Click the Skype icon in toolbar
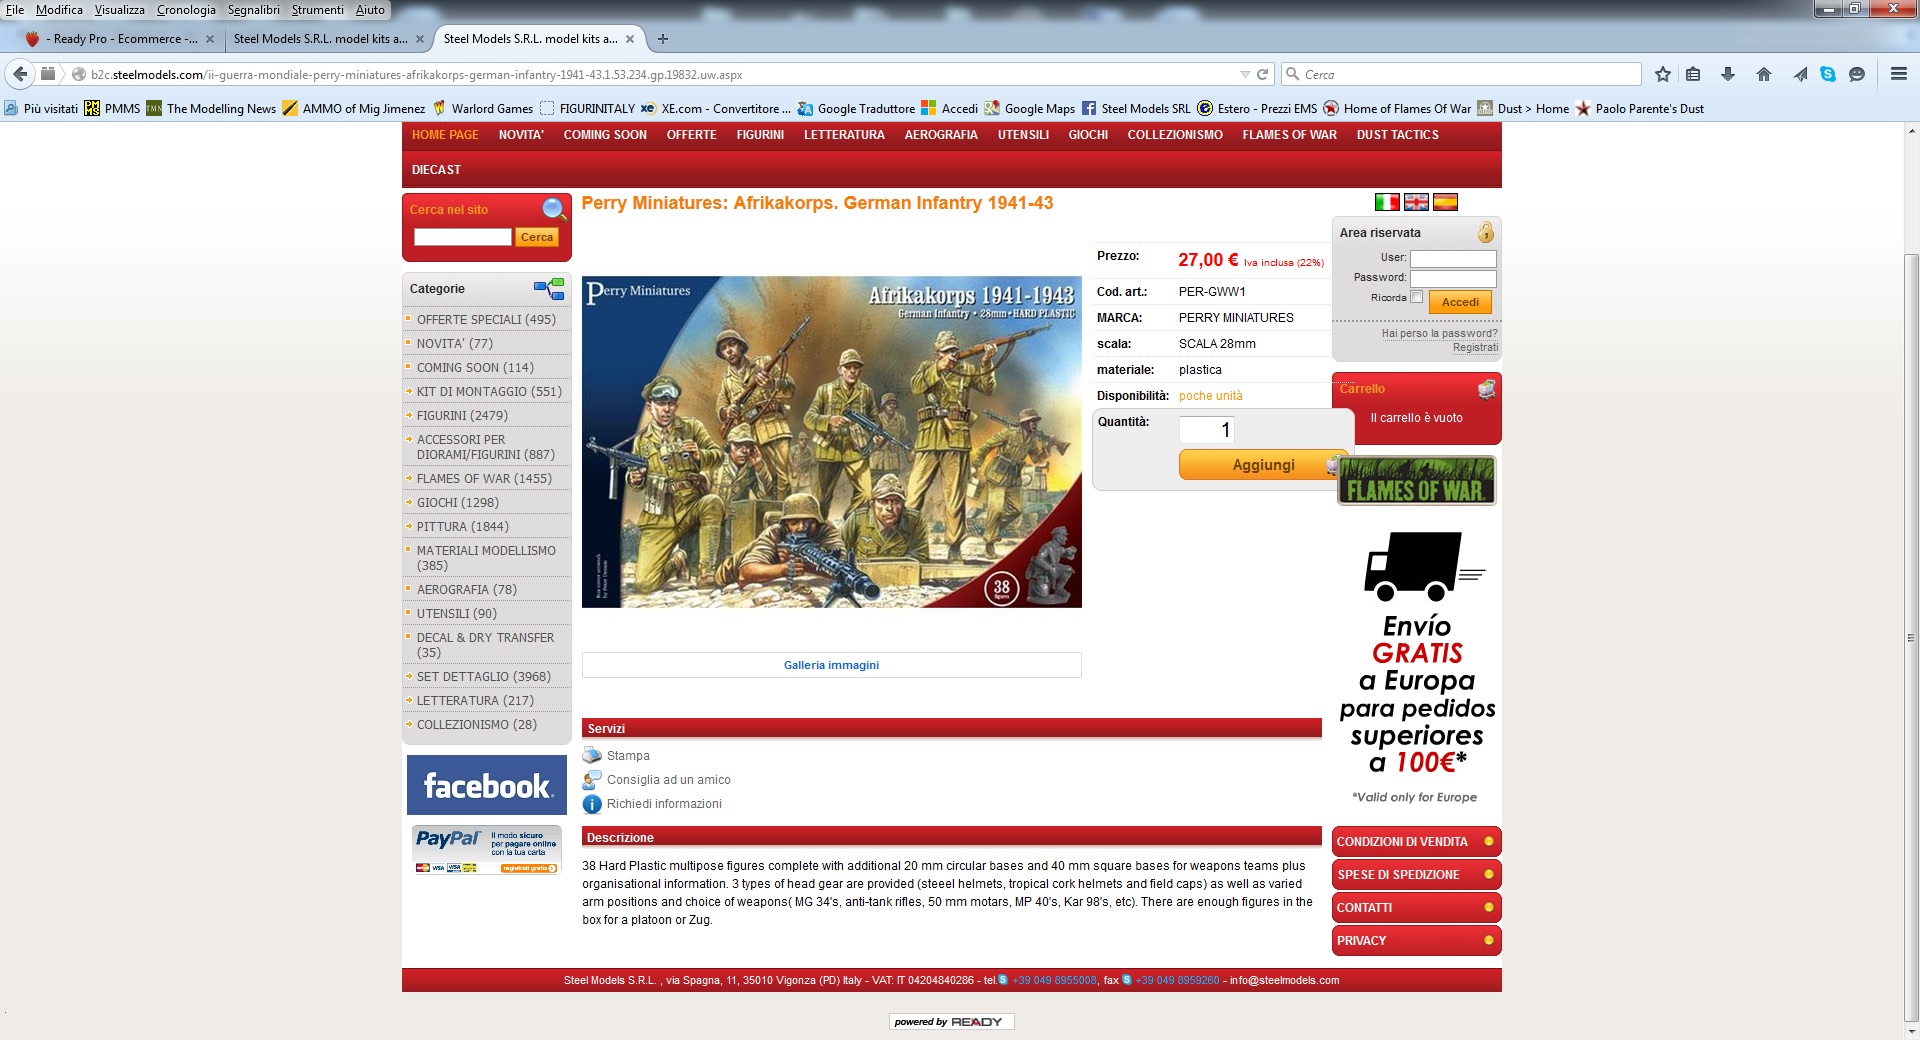Image resolution: width=1920 pixels, height=1040 pixels. (x=1828, y=74)
